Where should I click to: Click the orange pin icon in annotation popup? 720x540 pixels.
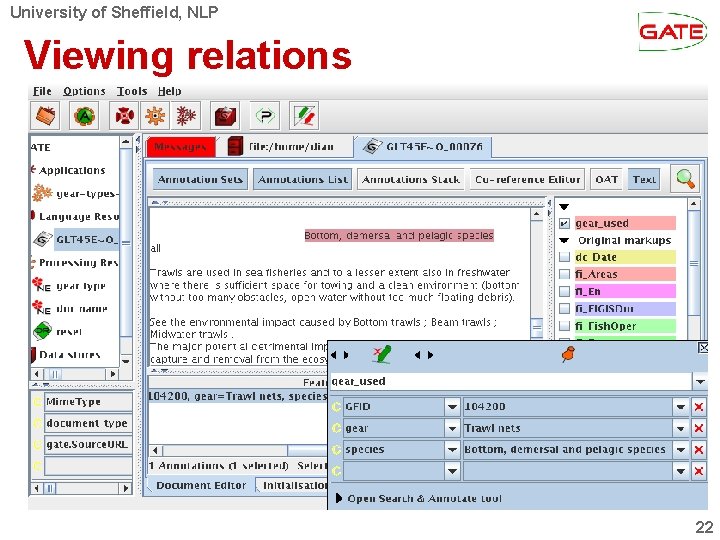[x=568, y=354]
